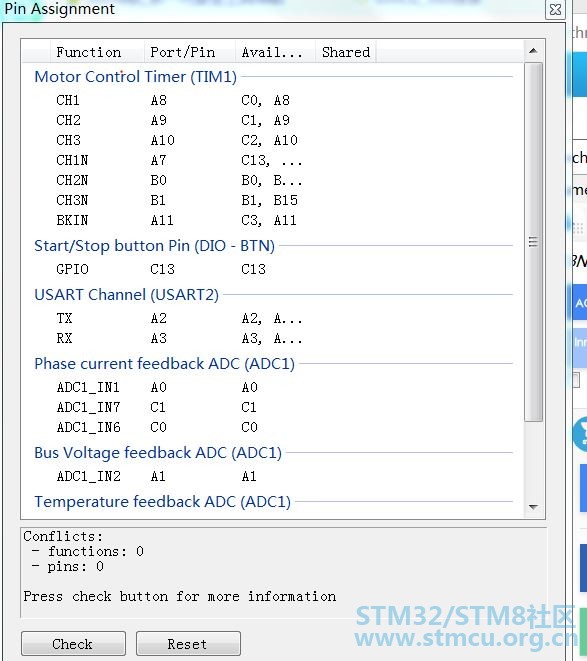Close the Pin Assignment dialog
Screen dimensions: 587x661
coord(555,9)
